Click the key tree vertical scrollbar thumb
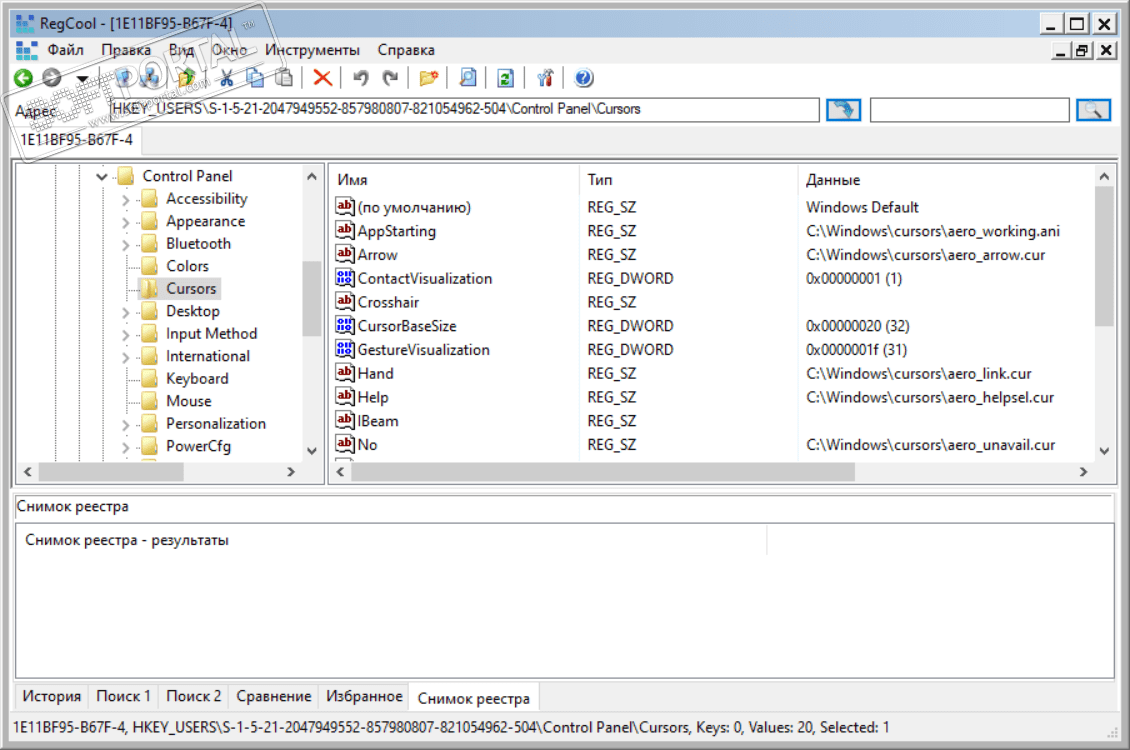This screenshot has width=1130, height=750. 311,298
